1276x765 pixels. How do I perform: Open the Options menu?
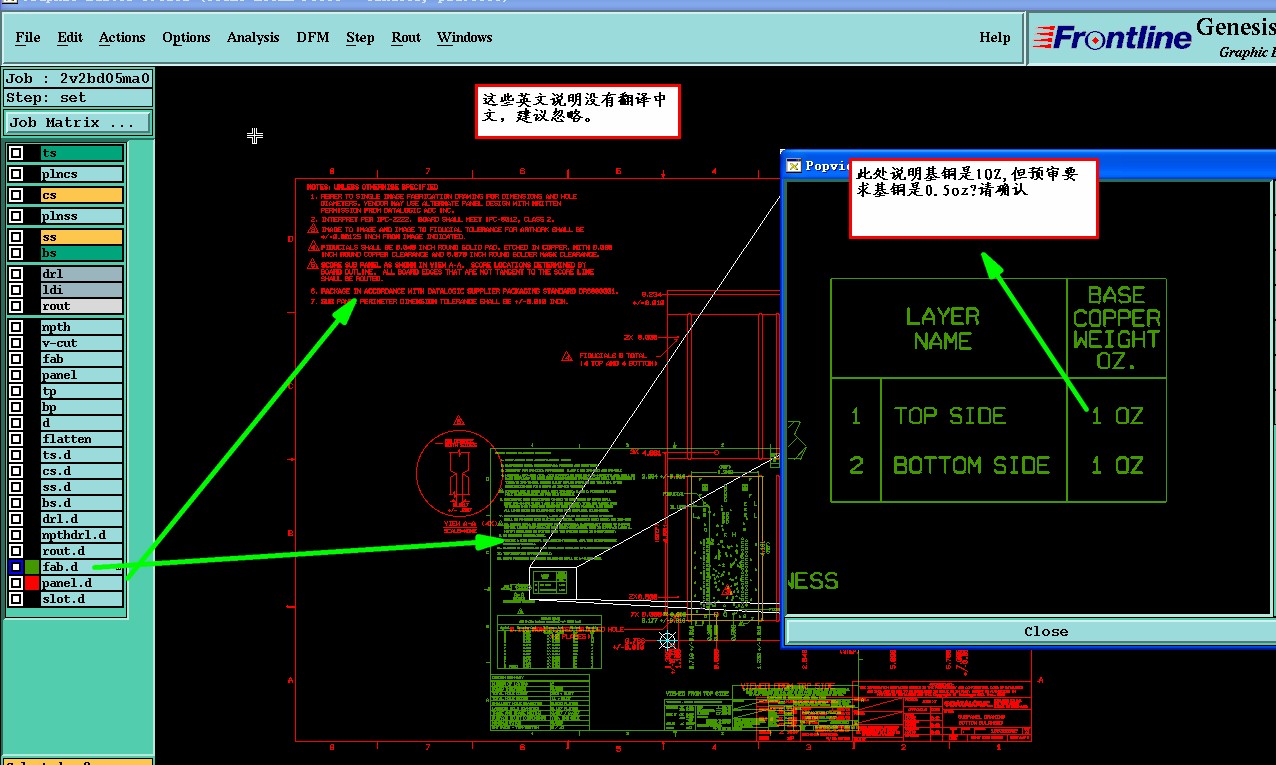[x=186, y=37]
